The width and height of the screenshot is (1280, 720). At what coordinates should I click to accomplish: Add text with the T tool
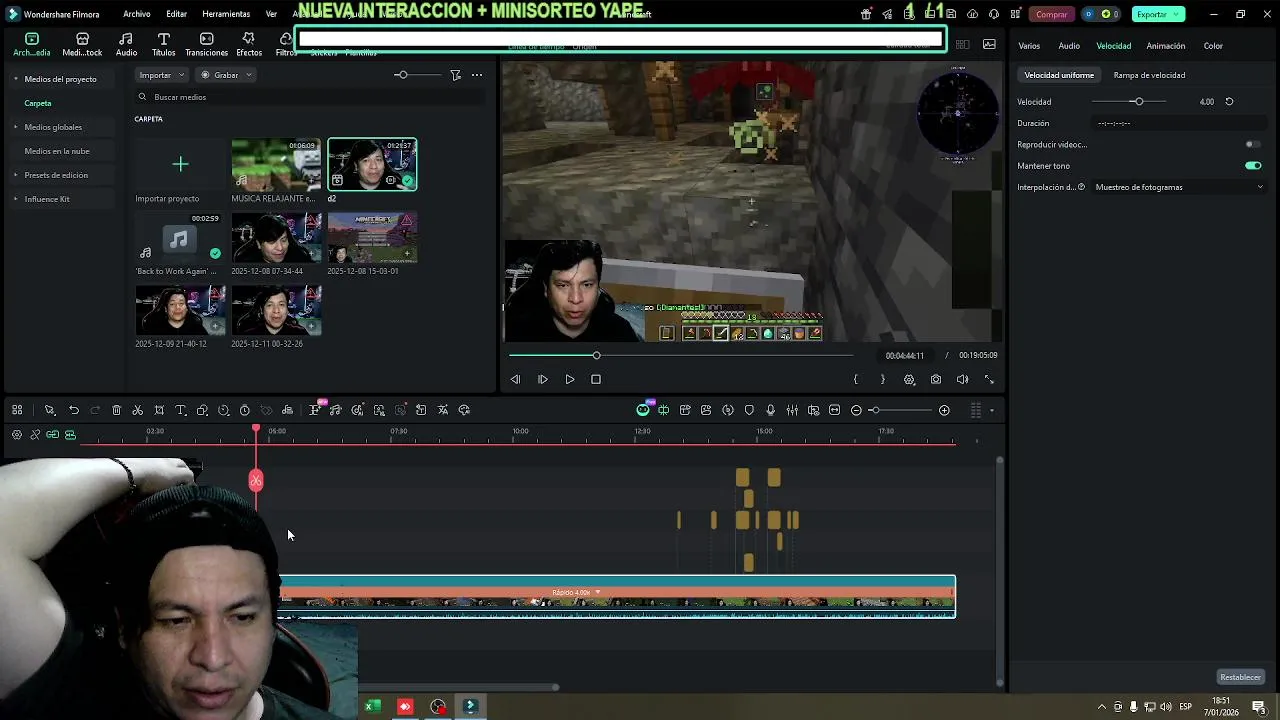181,410
